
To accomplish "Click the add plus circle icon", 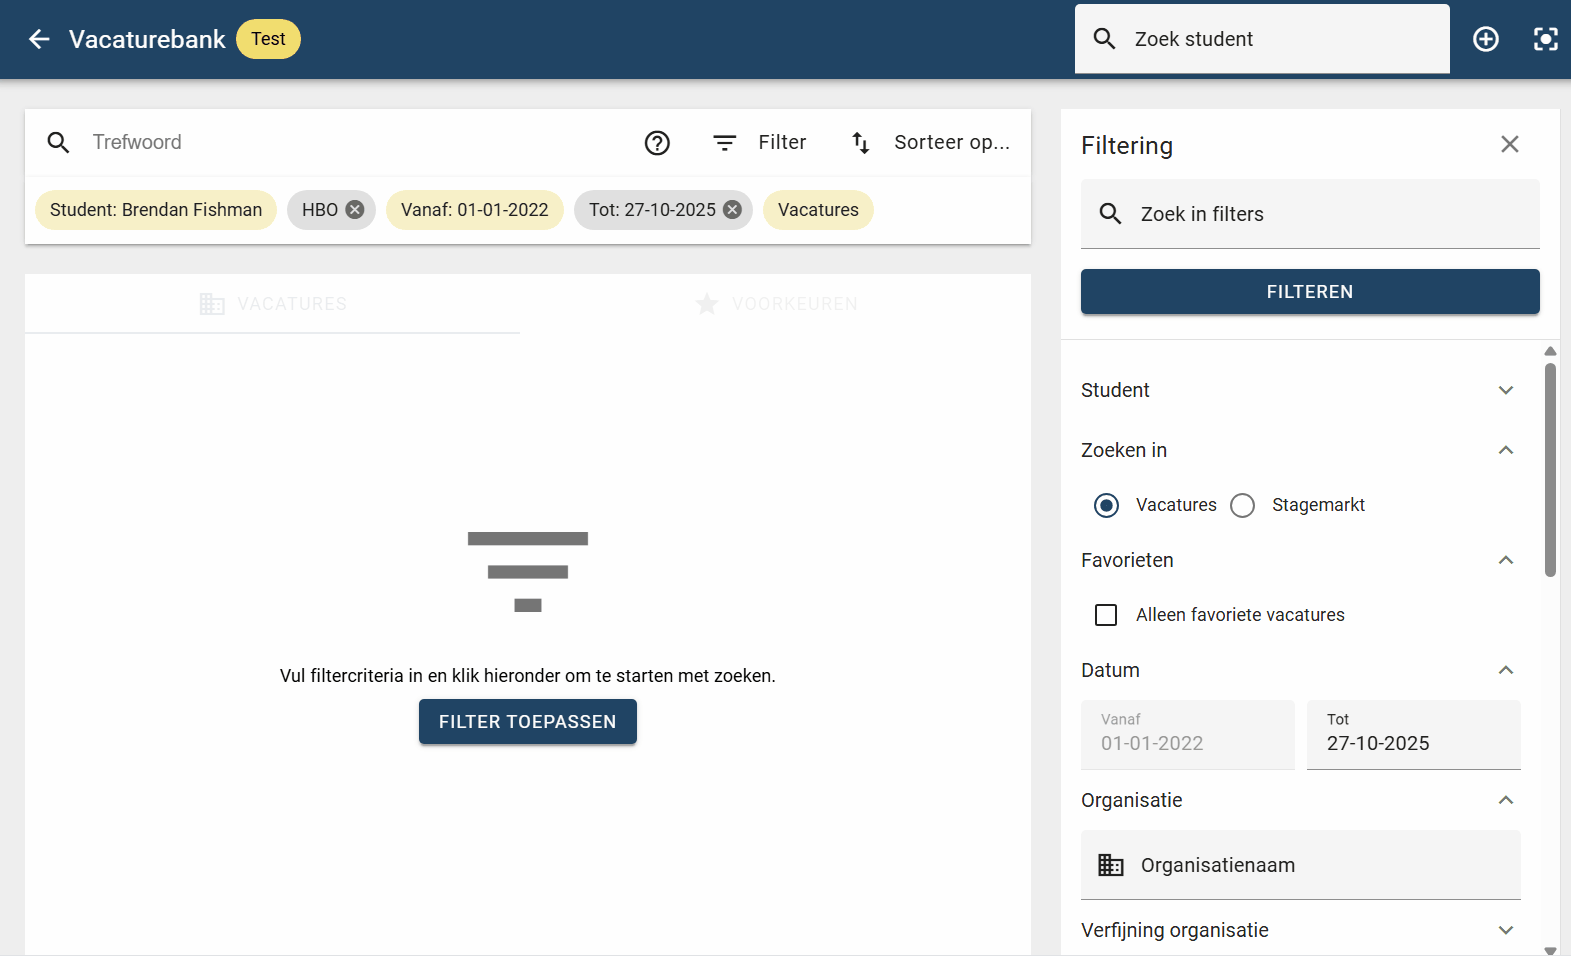I will point(1486,39).
